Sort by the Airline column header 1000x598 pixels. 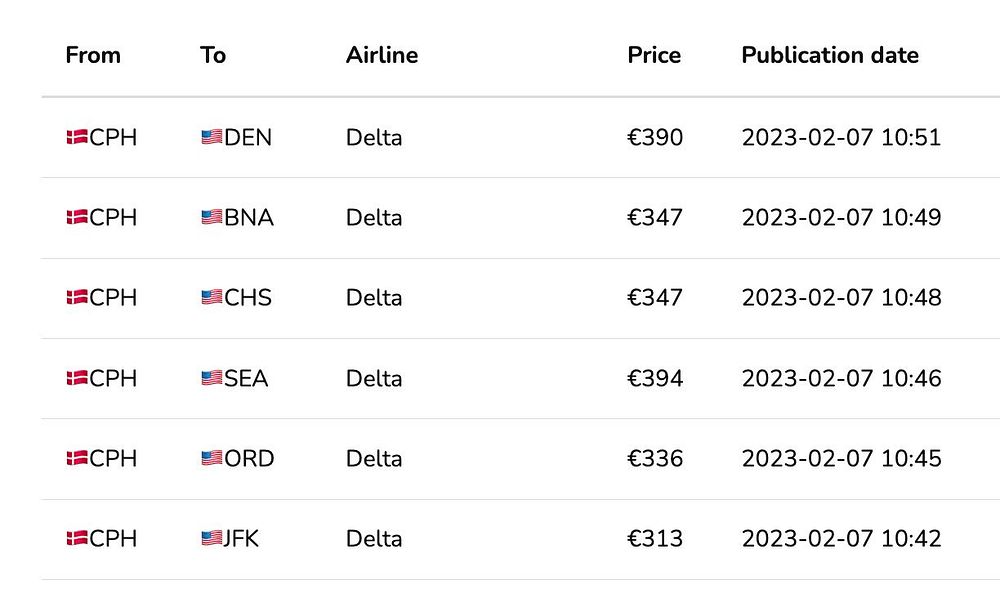382,55
